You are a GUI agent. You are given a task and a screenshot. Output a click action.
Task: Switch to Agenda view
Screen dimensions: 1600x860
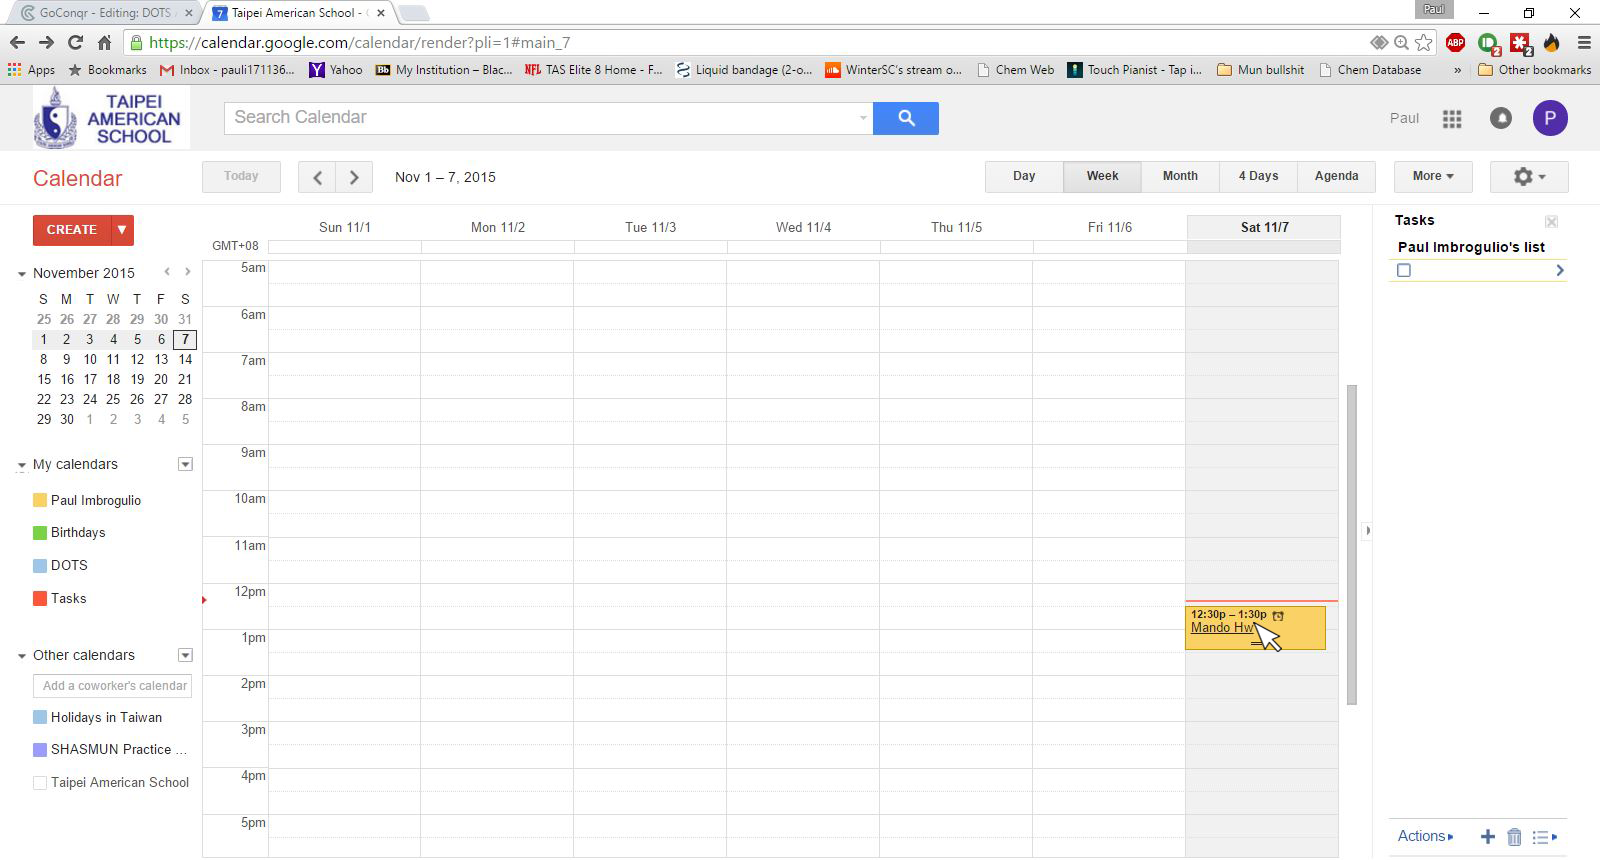[1336, 176]
